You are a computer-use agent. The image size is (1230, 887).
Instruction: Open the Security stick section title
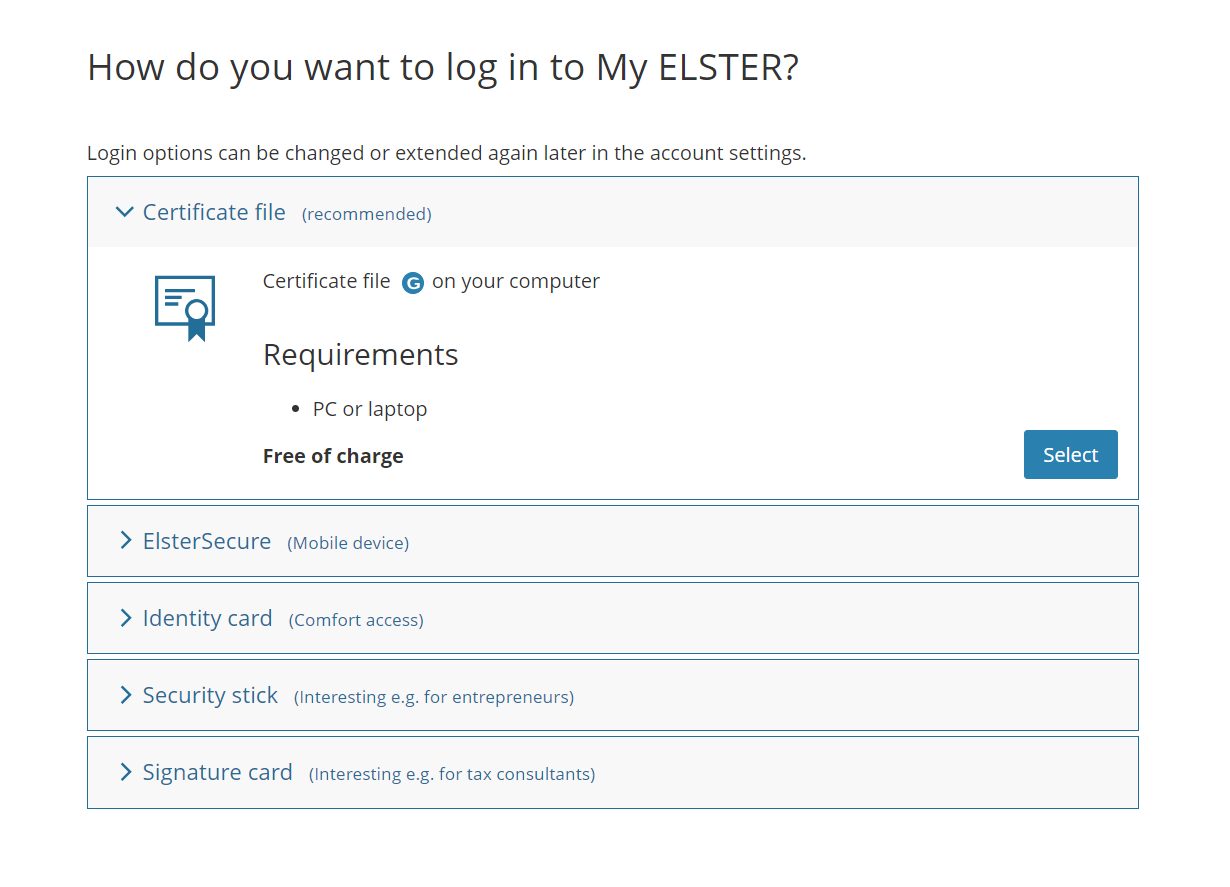pyautogui.click(x=210, y=695)
